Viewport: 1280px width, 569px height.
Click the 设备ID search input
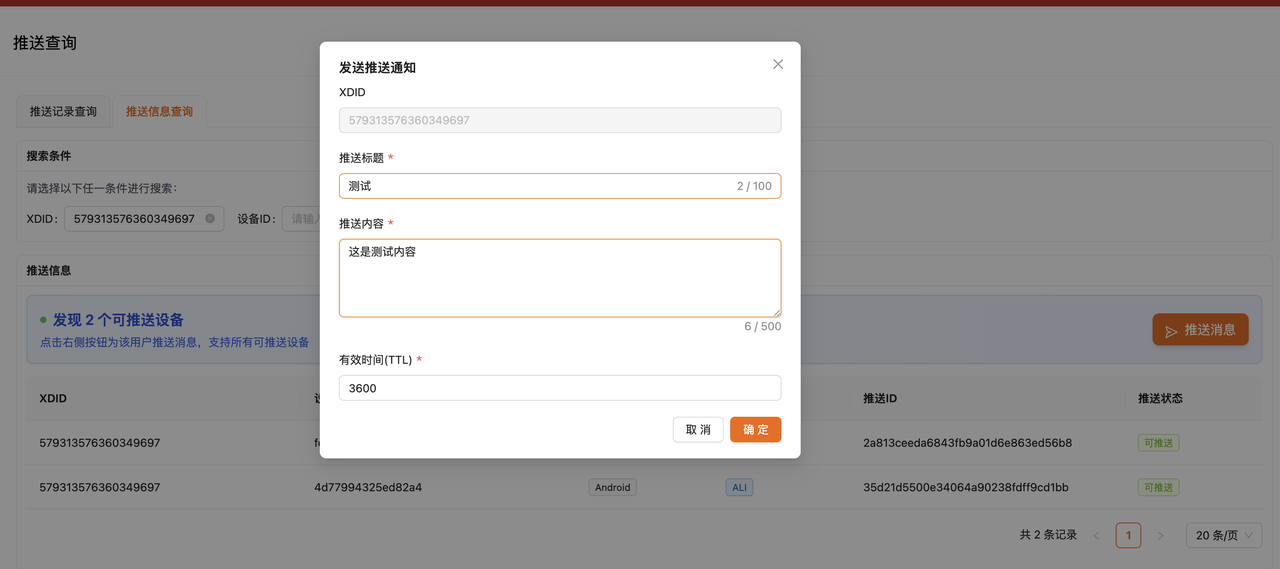point(300,218)
